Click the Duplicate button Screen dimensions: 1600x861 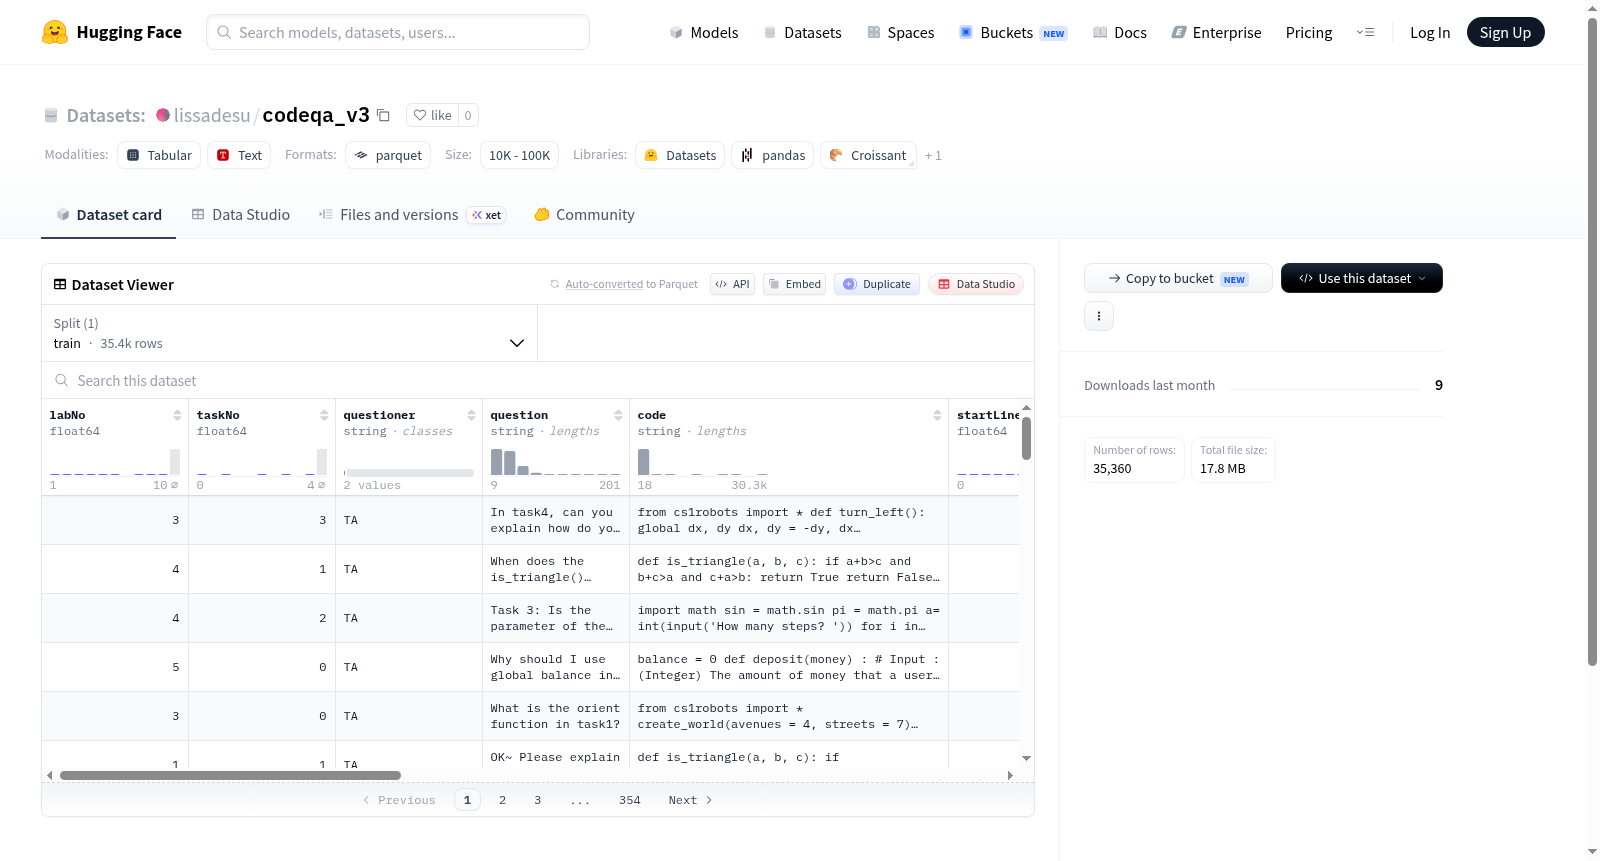click(x=877, y=284)
